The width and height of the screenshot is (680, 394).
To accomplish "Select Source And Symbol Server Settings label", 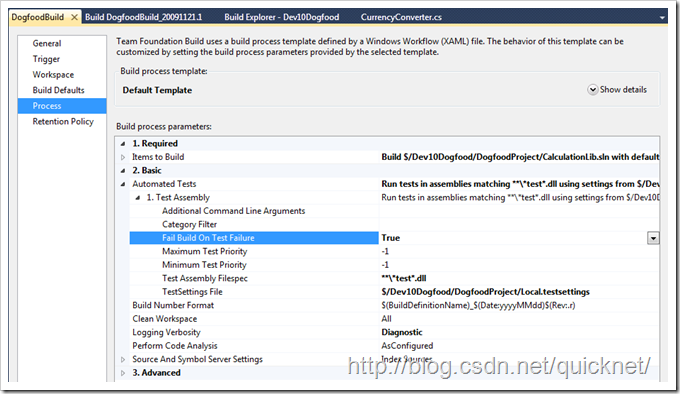I will click(x=197, y=359).
